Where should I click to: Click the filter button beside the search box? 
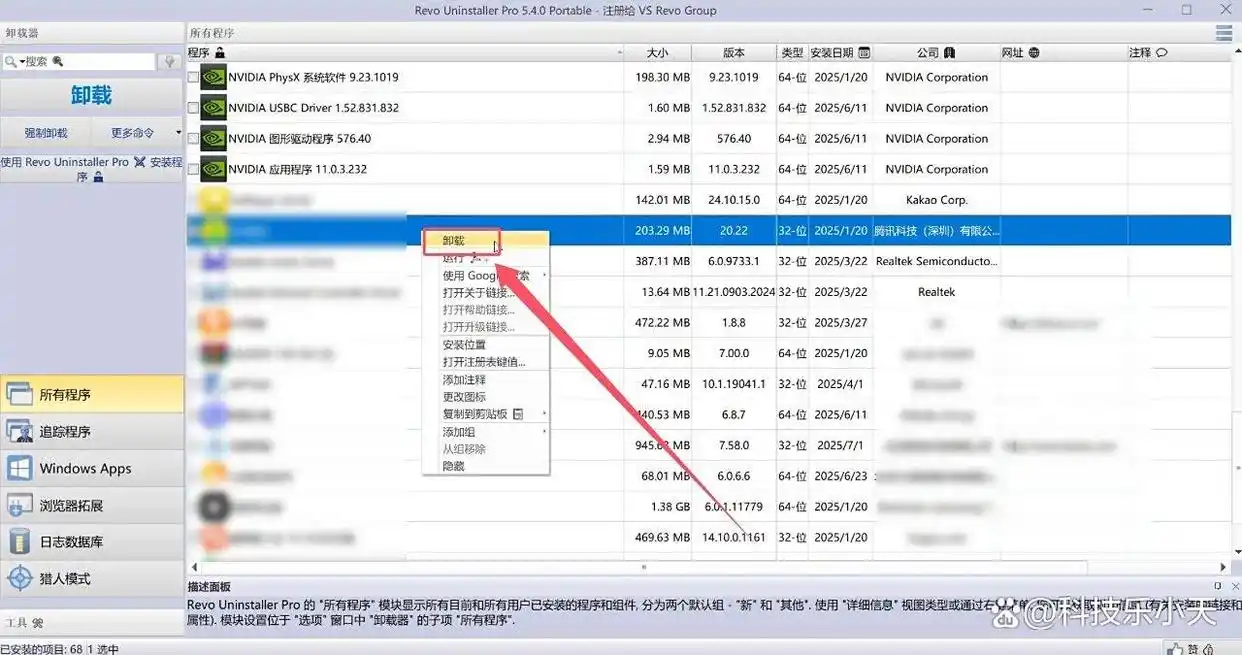(x=170, y=62)
